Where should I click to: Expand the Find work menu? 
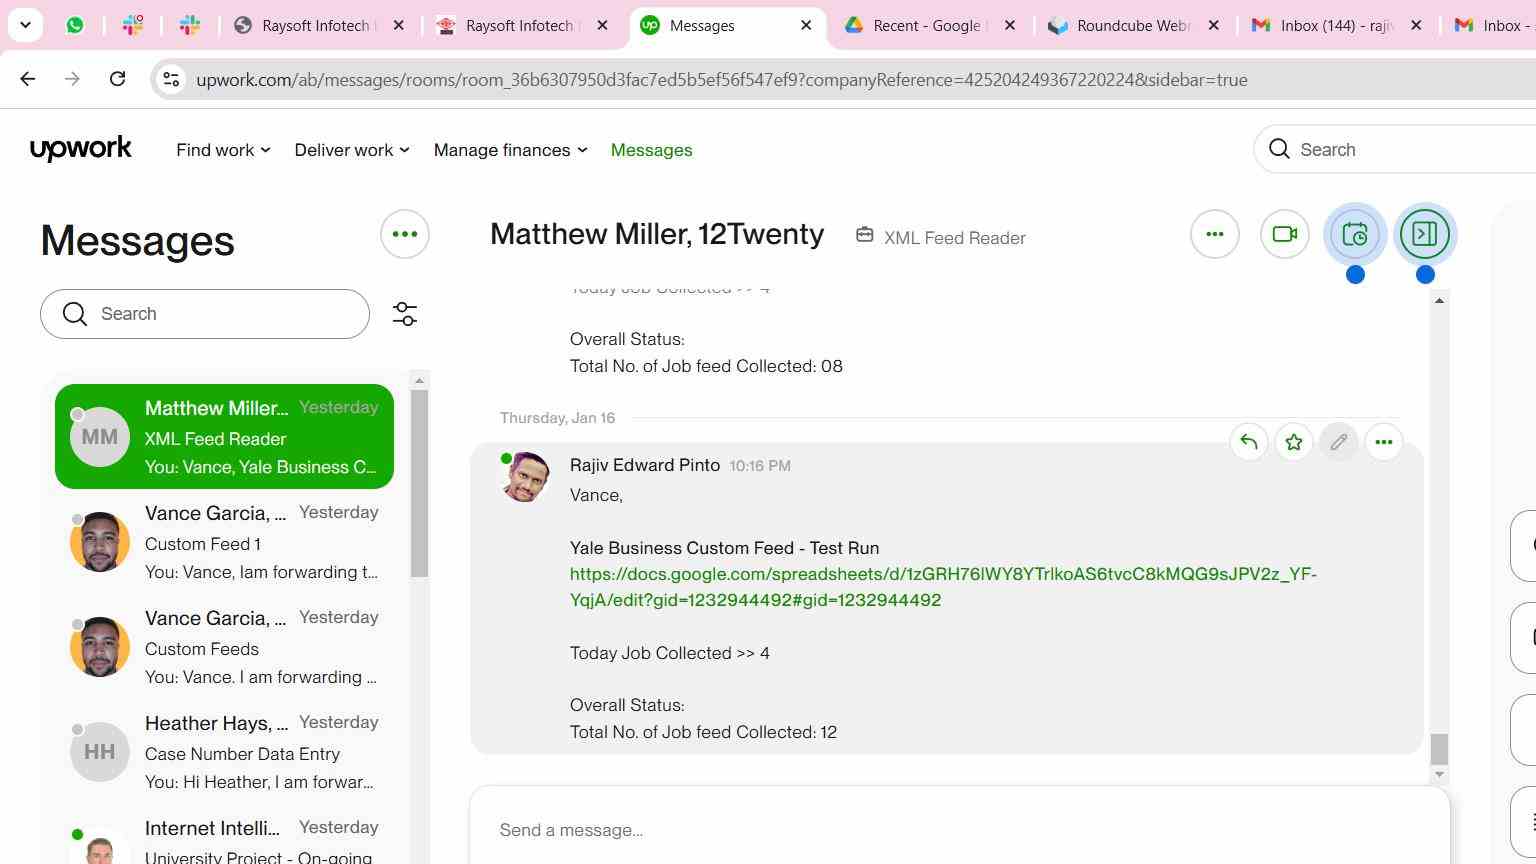pyautogui.click(x=223, y=150)
